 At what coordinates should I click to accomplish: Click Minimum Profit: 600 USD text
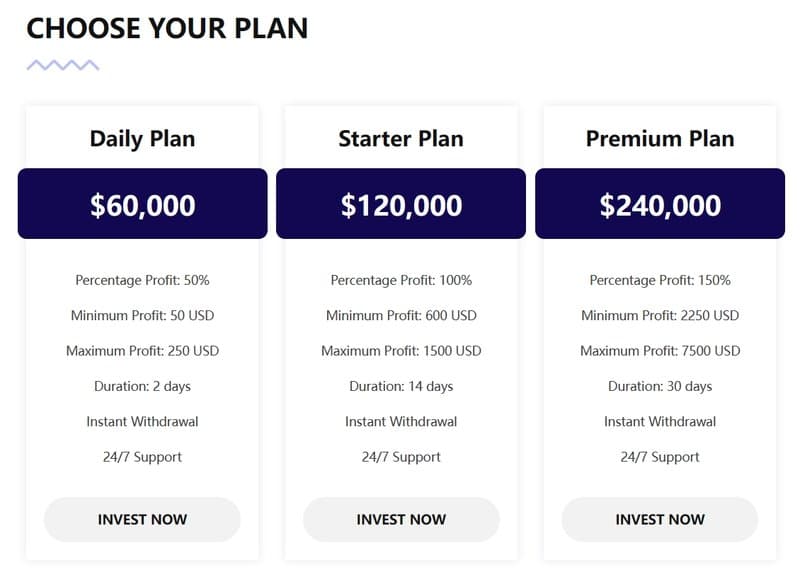coord(401,315)
